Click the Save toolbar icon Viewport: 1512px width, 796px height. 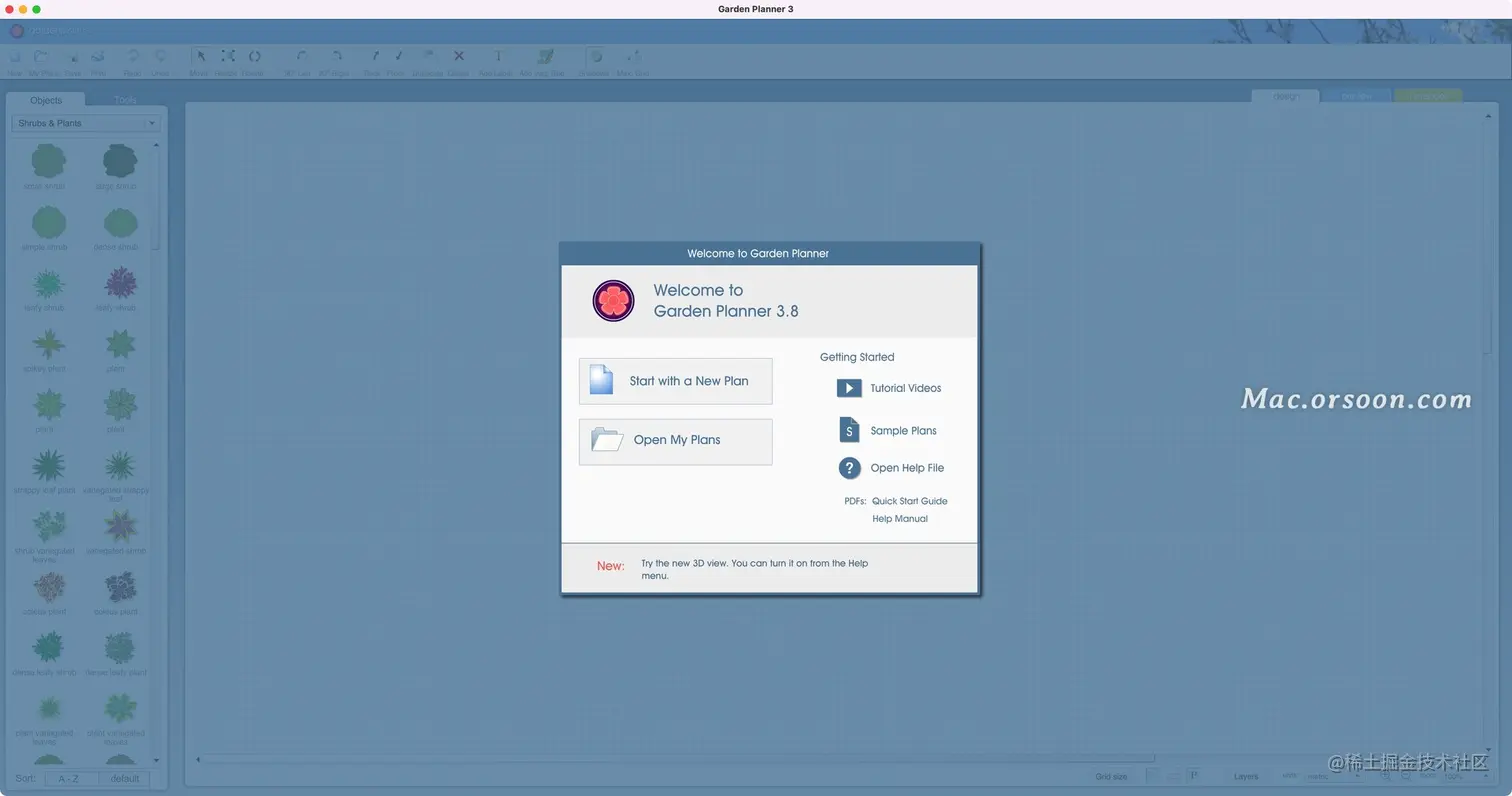(x=73, y=57)
